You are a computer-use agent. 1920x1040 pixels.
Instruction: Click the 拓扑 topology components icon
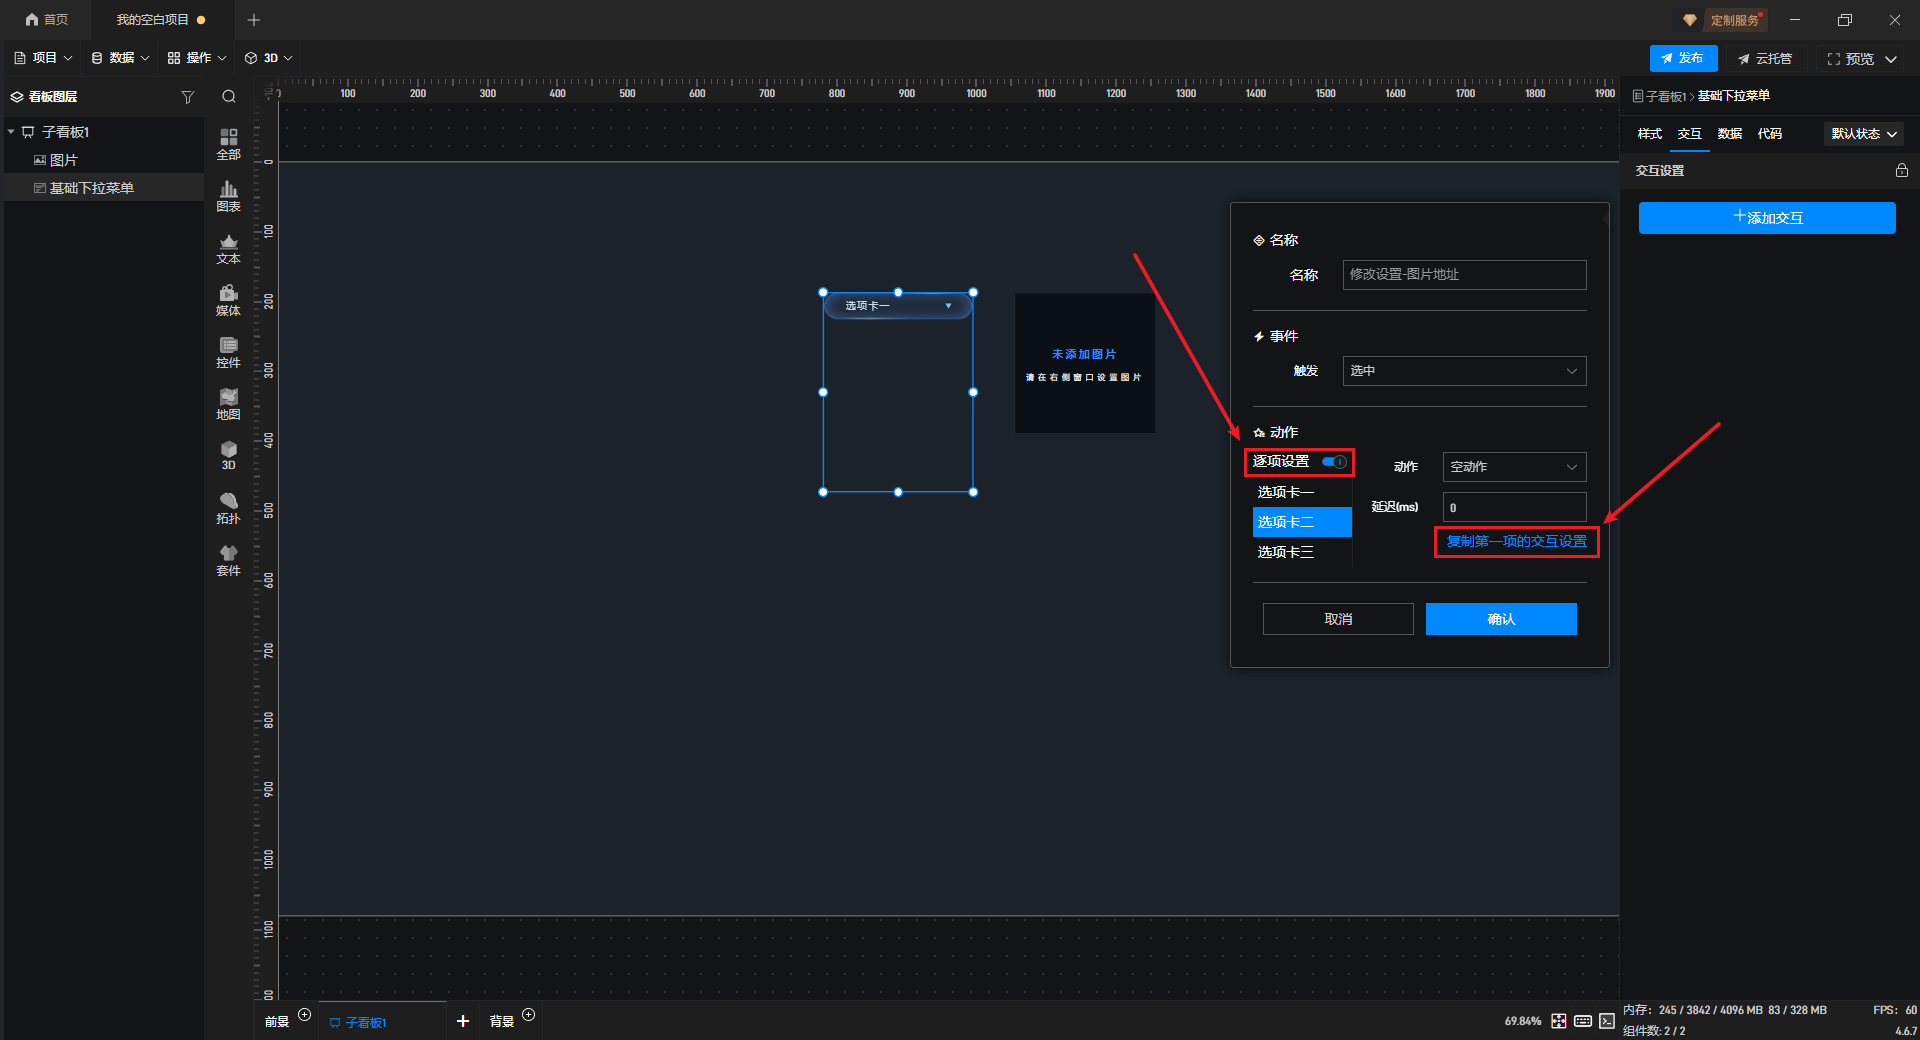(x=228, y=508)
